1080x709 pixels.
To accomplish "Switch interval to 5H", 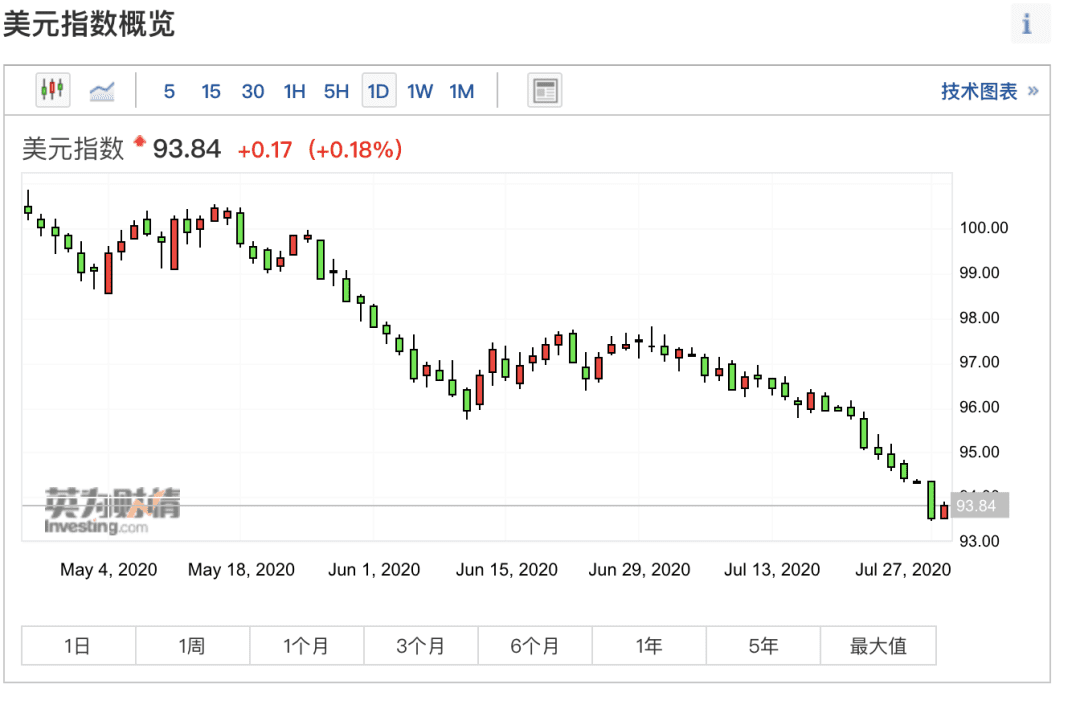I will [x=336, y=91].
